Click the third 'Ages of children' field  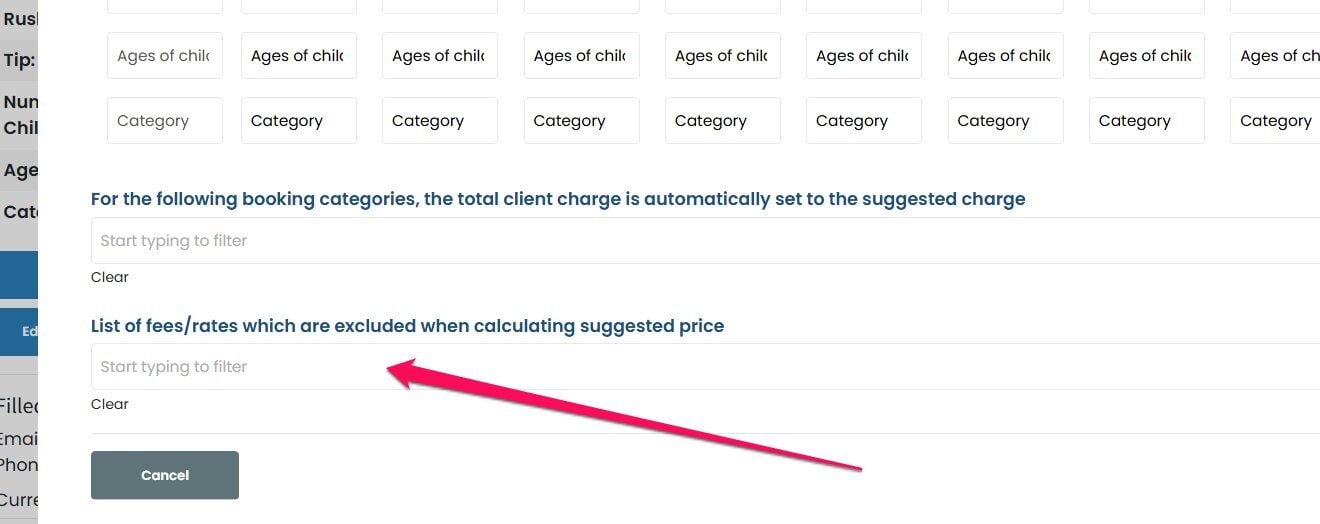click(x=439, y=56)
